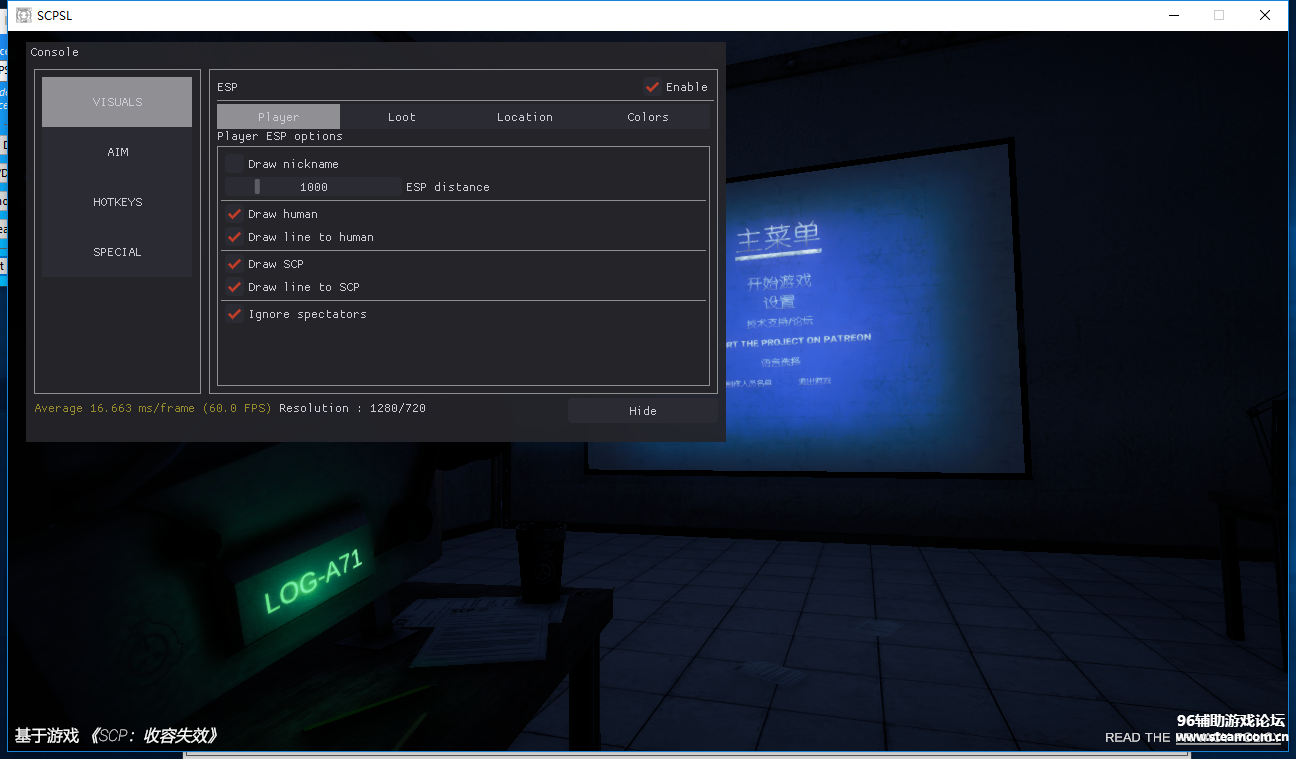Toggle the ESP Enable checkbox
The width and height of the screenshot is (1296, 759).
[x=652, y=87]
